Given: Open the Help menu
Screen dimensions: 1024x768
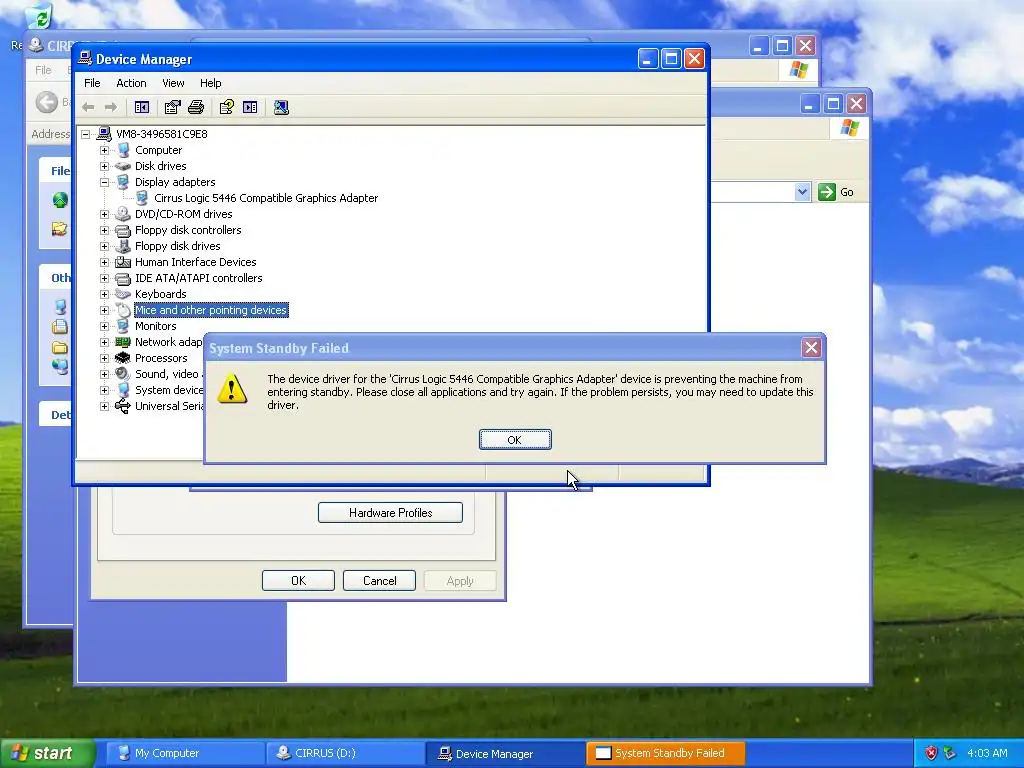Looking at the screenshot, I should click(210, 83).
